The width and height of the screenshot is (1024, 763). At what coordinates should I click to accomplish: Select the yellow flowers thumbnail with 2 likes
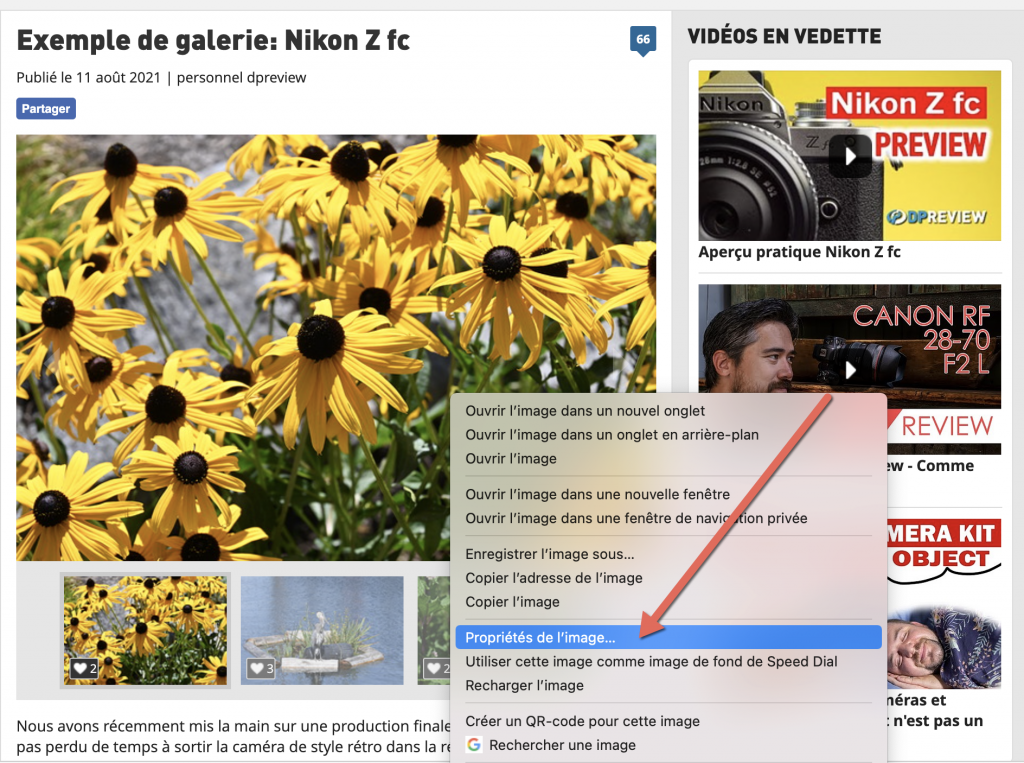point(145,630)
